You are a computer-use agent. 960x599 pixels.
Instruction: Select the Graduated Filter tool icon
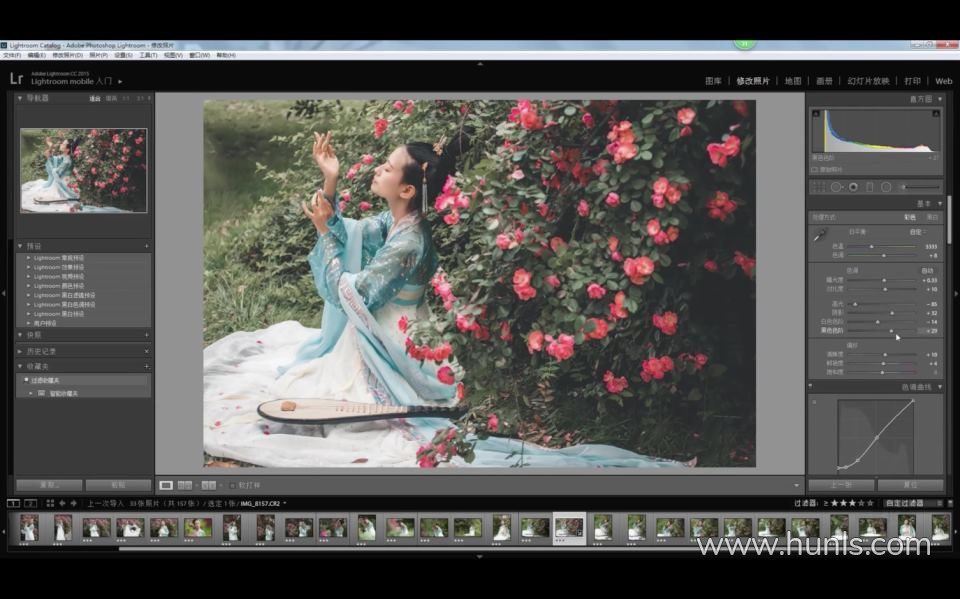tap(869, 187)
